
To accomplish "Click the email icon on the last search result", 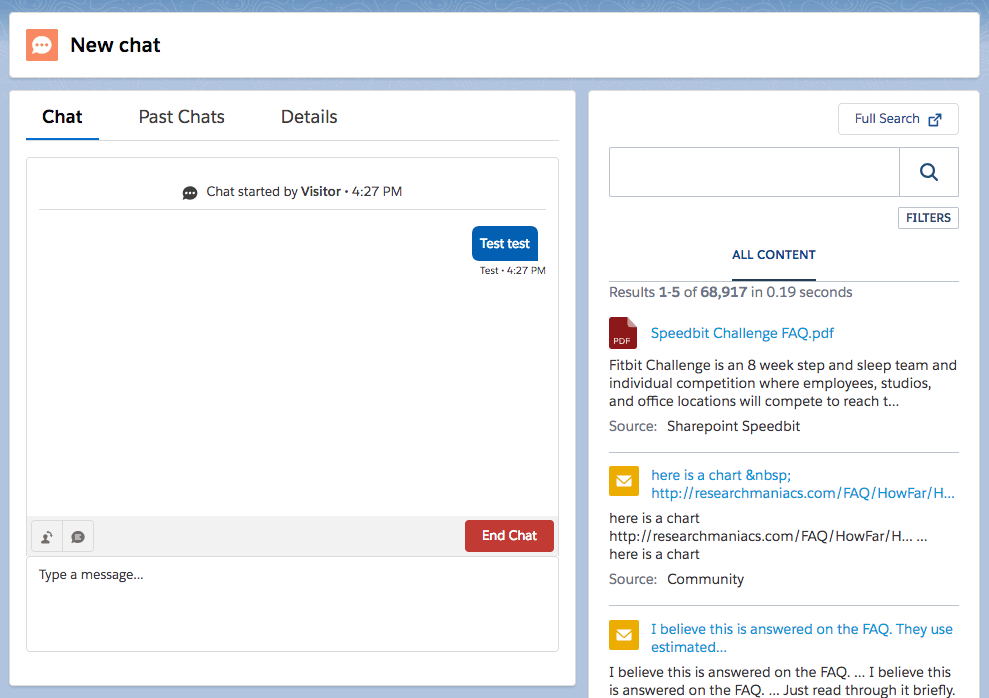I will click(624, 635).
